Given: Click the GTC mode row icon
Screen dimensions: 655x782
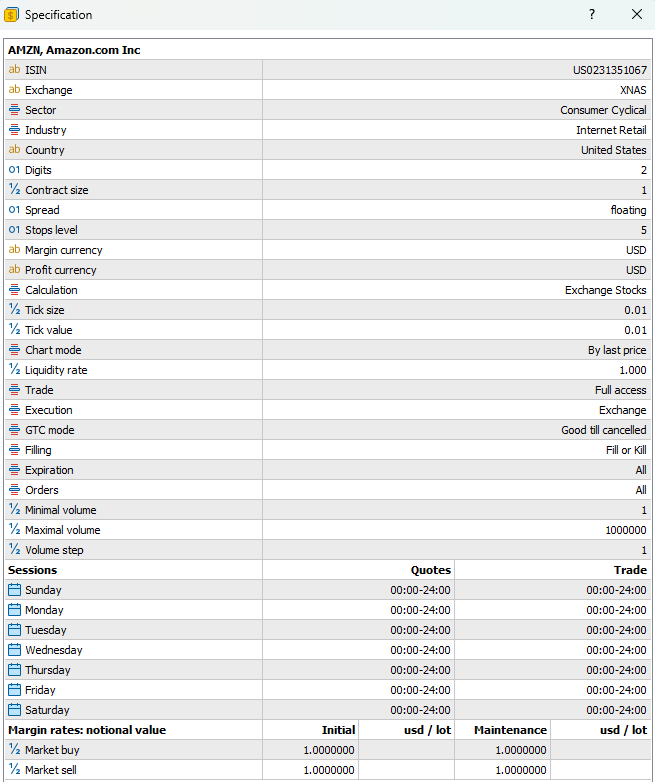Looking at the screenshot, I should (14, 430).
